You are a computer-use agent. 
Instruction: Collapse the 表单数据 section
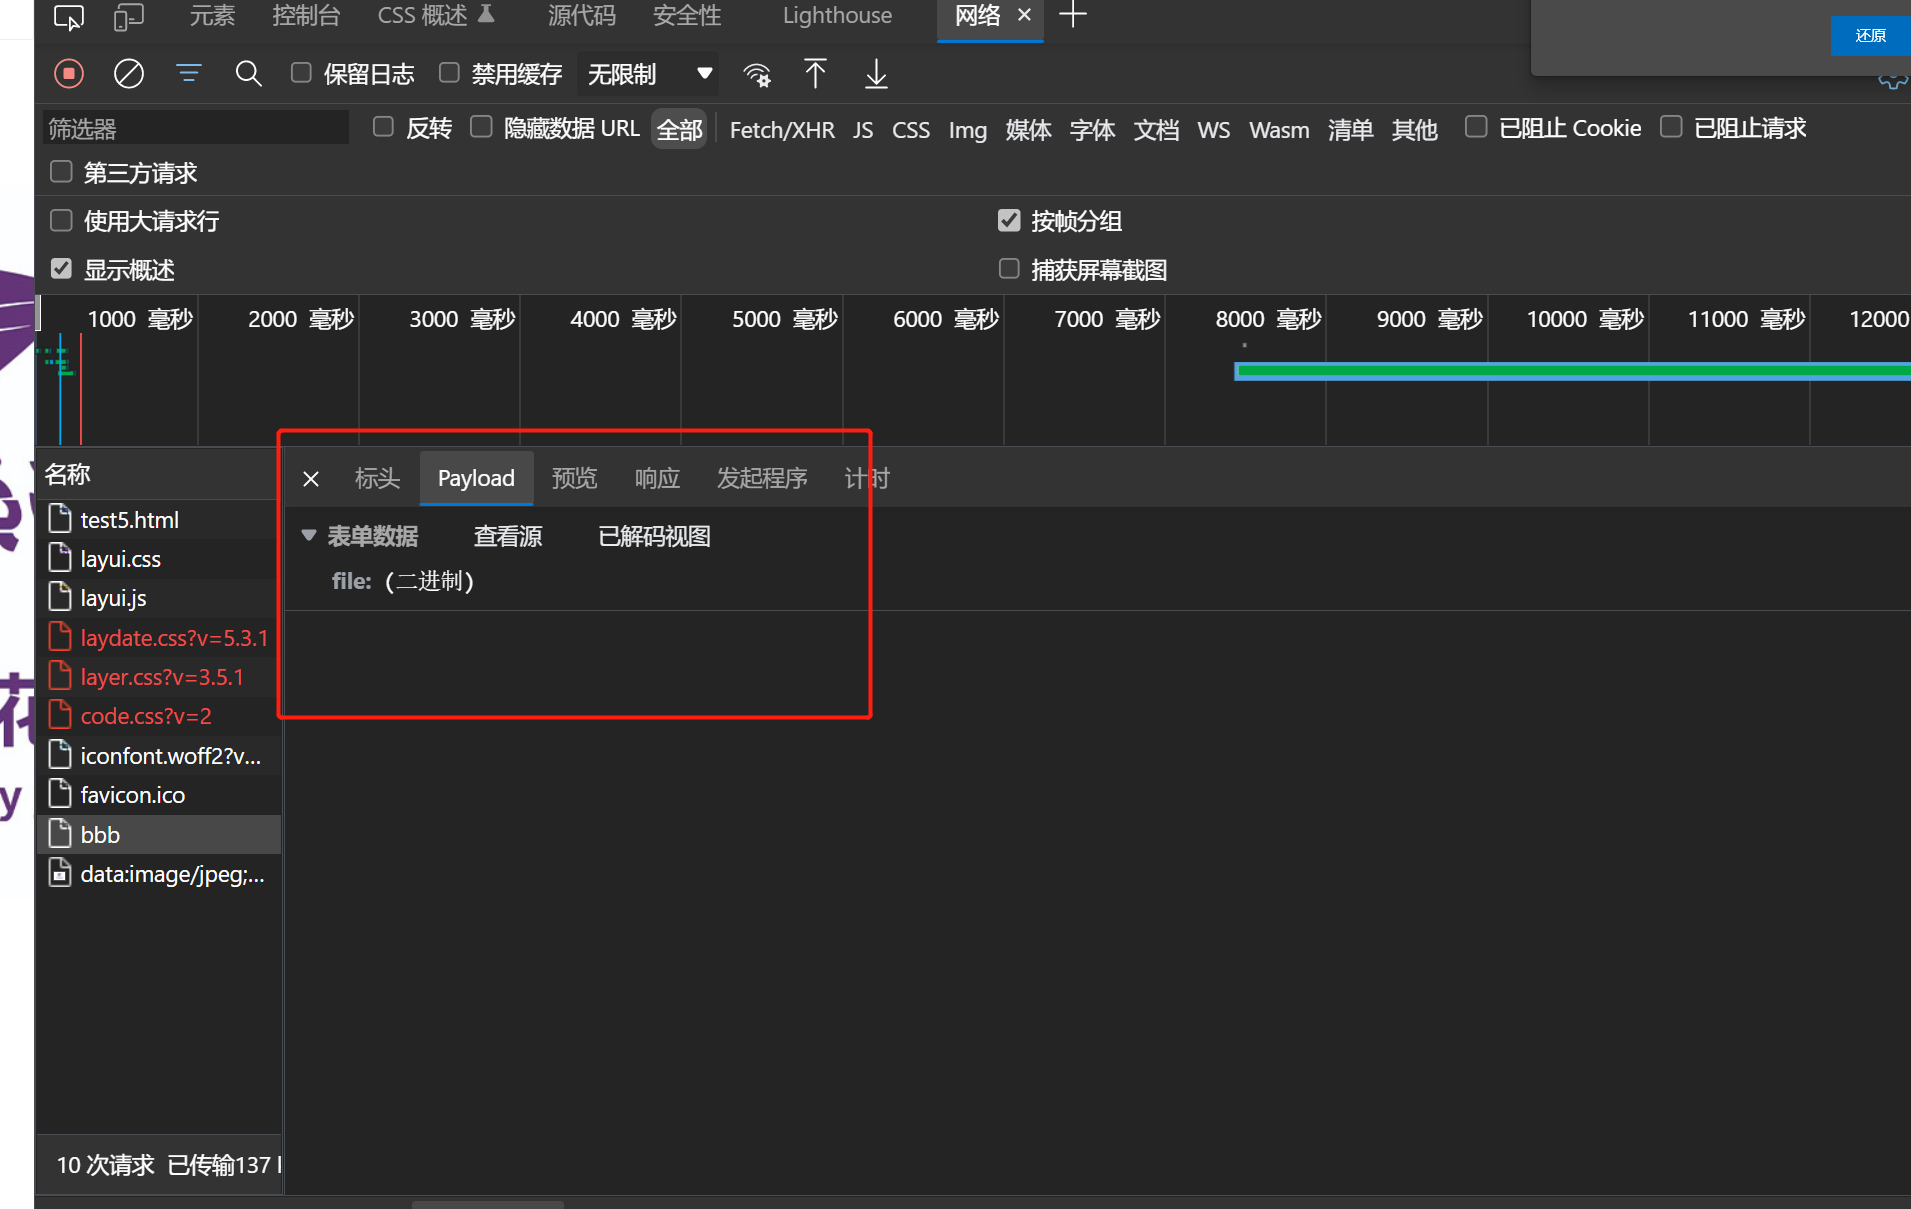pos(309,536)
